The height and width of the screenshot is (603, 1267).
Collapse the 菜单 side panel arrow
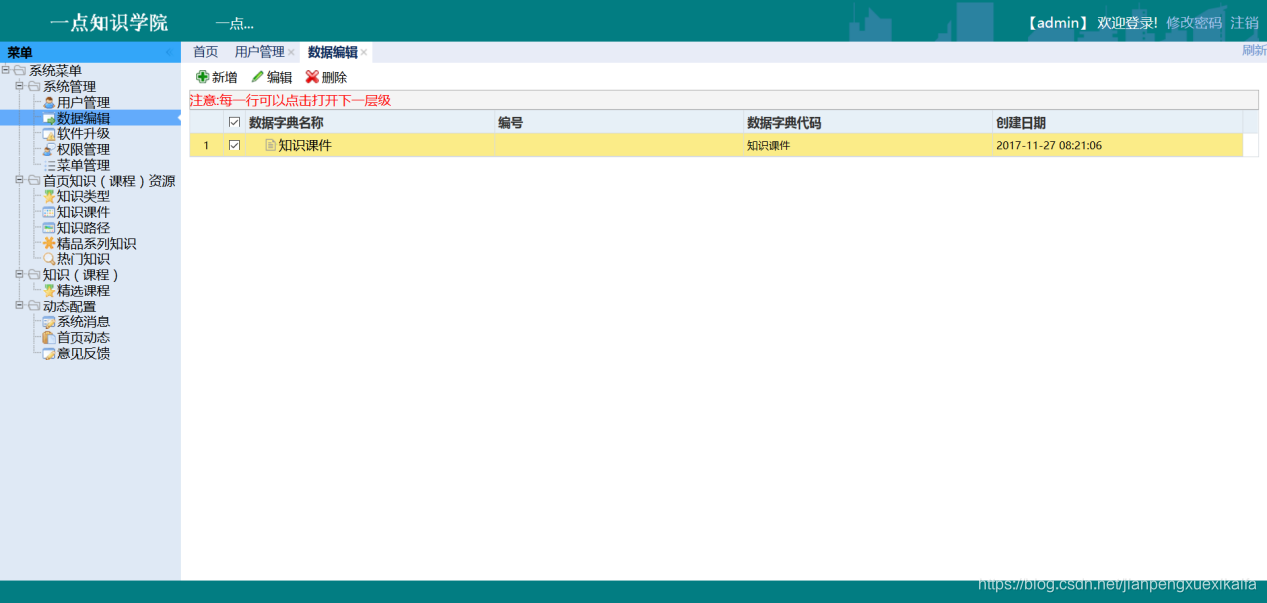(168, 52)
